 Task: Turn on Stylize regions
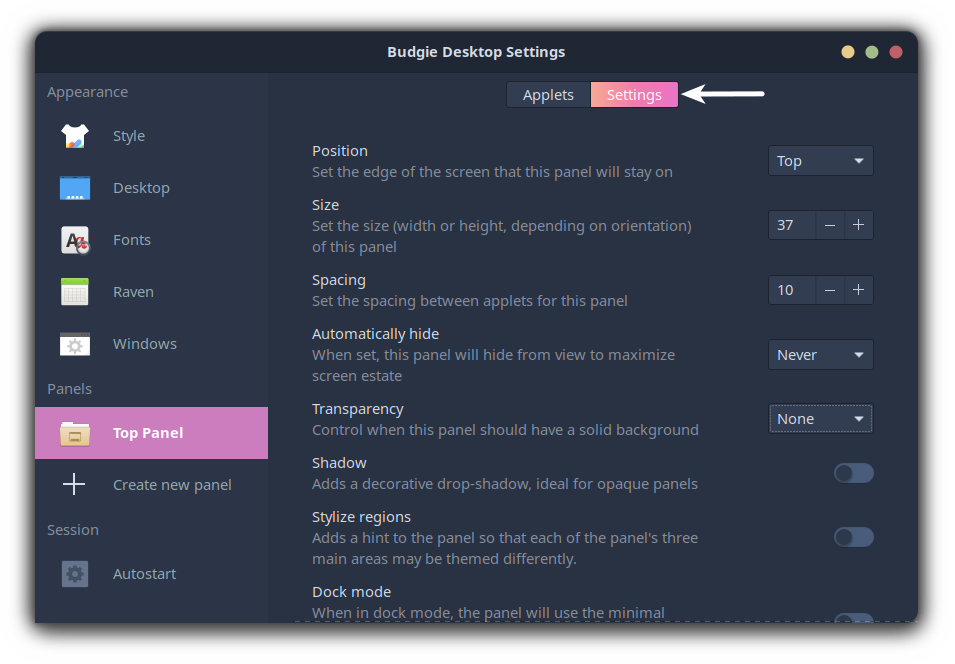point(853,536)
